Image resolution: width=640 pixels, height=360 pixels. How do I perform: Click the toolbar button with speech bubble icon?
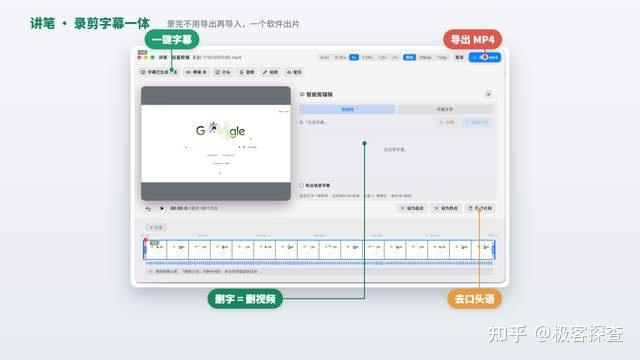[223, 72]
